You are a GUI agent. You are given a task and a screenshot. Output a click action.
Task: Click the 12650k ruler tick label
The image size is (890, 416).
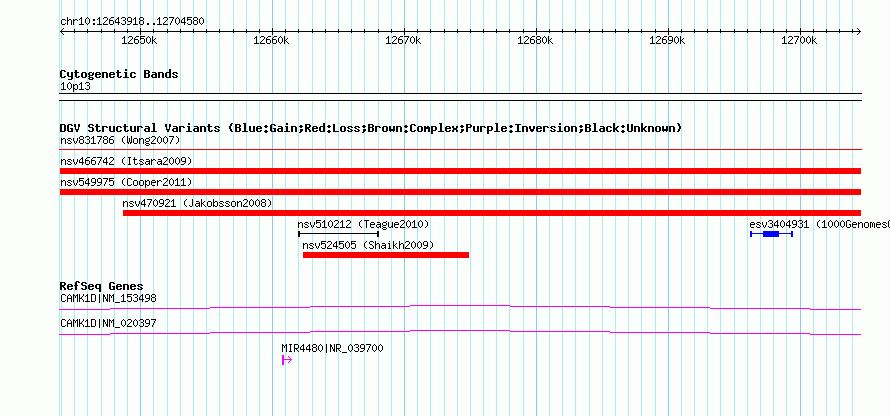(139, 40)
